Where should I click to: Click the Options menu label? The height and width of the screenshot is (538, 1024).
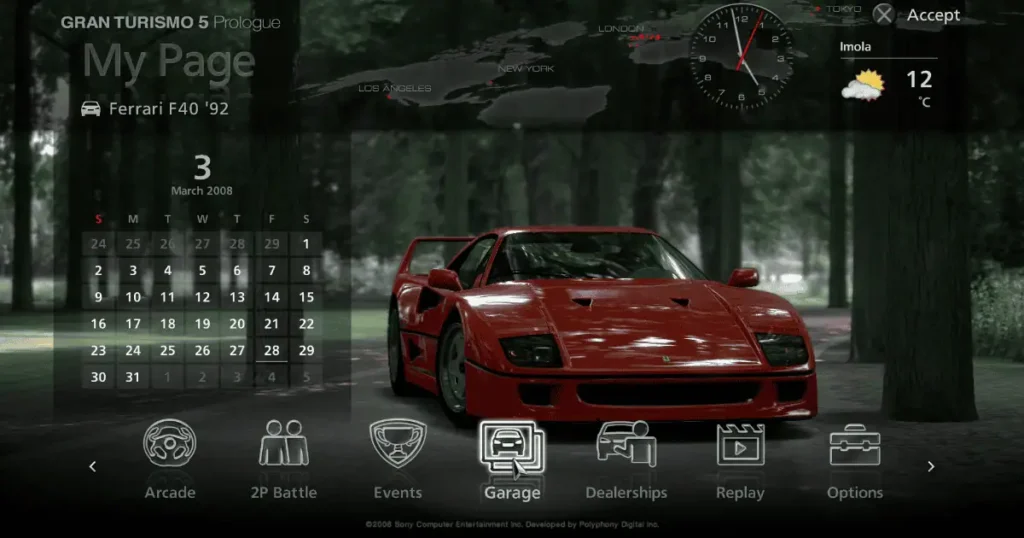point(855,493)
